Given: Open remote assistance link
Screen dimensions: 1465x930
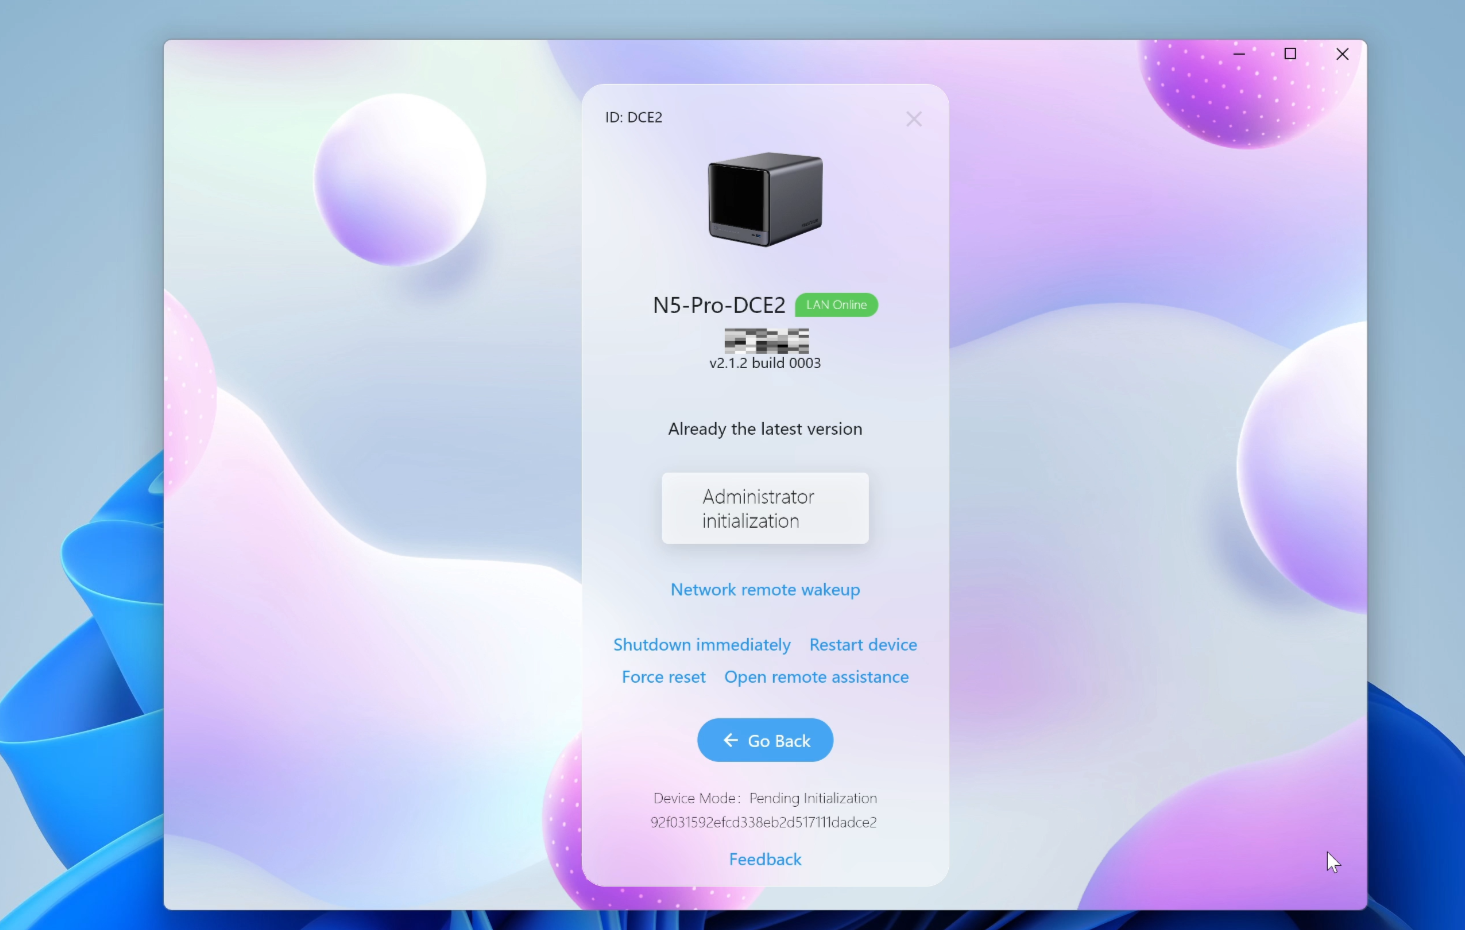Looking at the screenshot, I should pyautogui.click(x=817, y=677).
